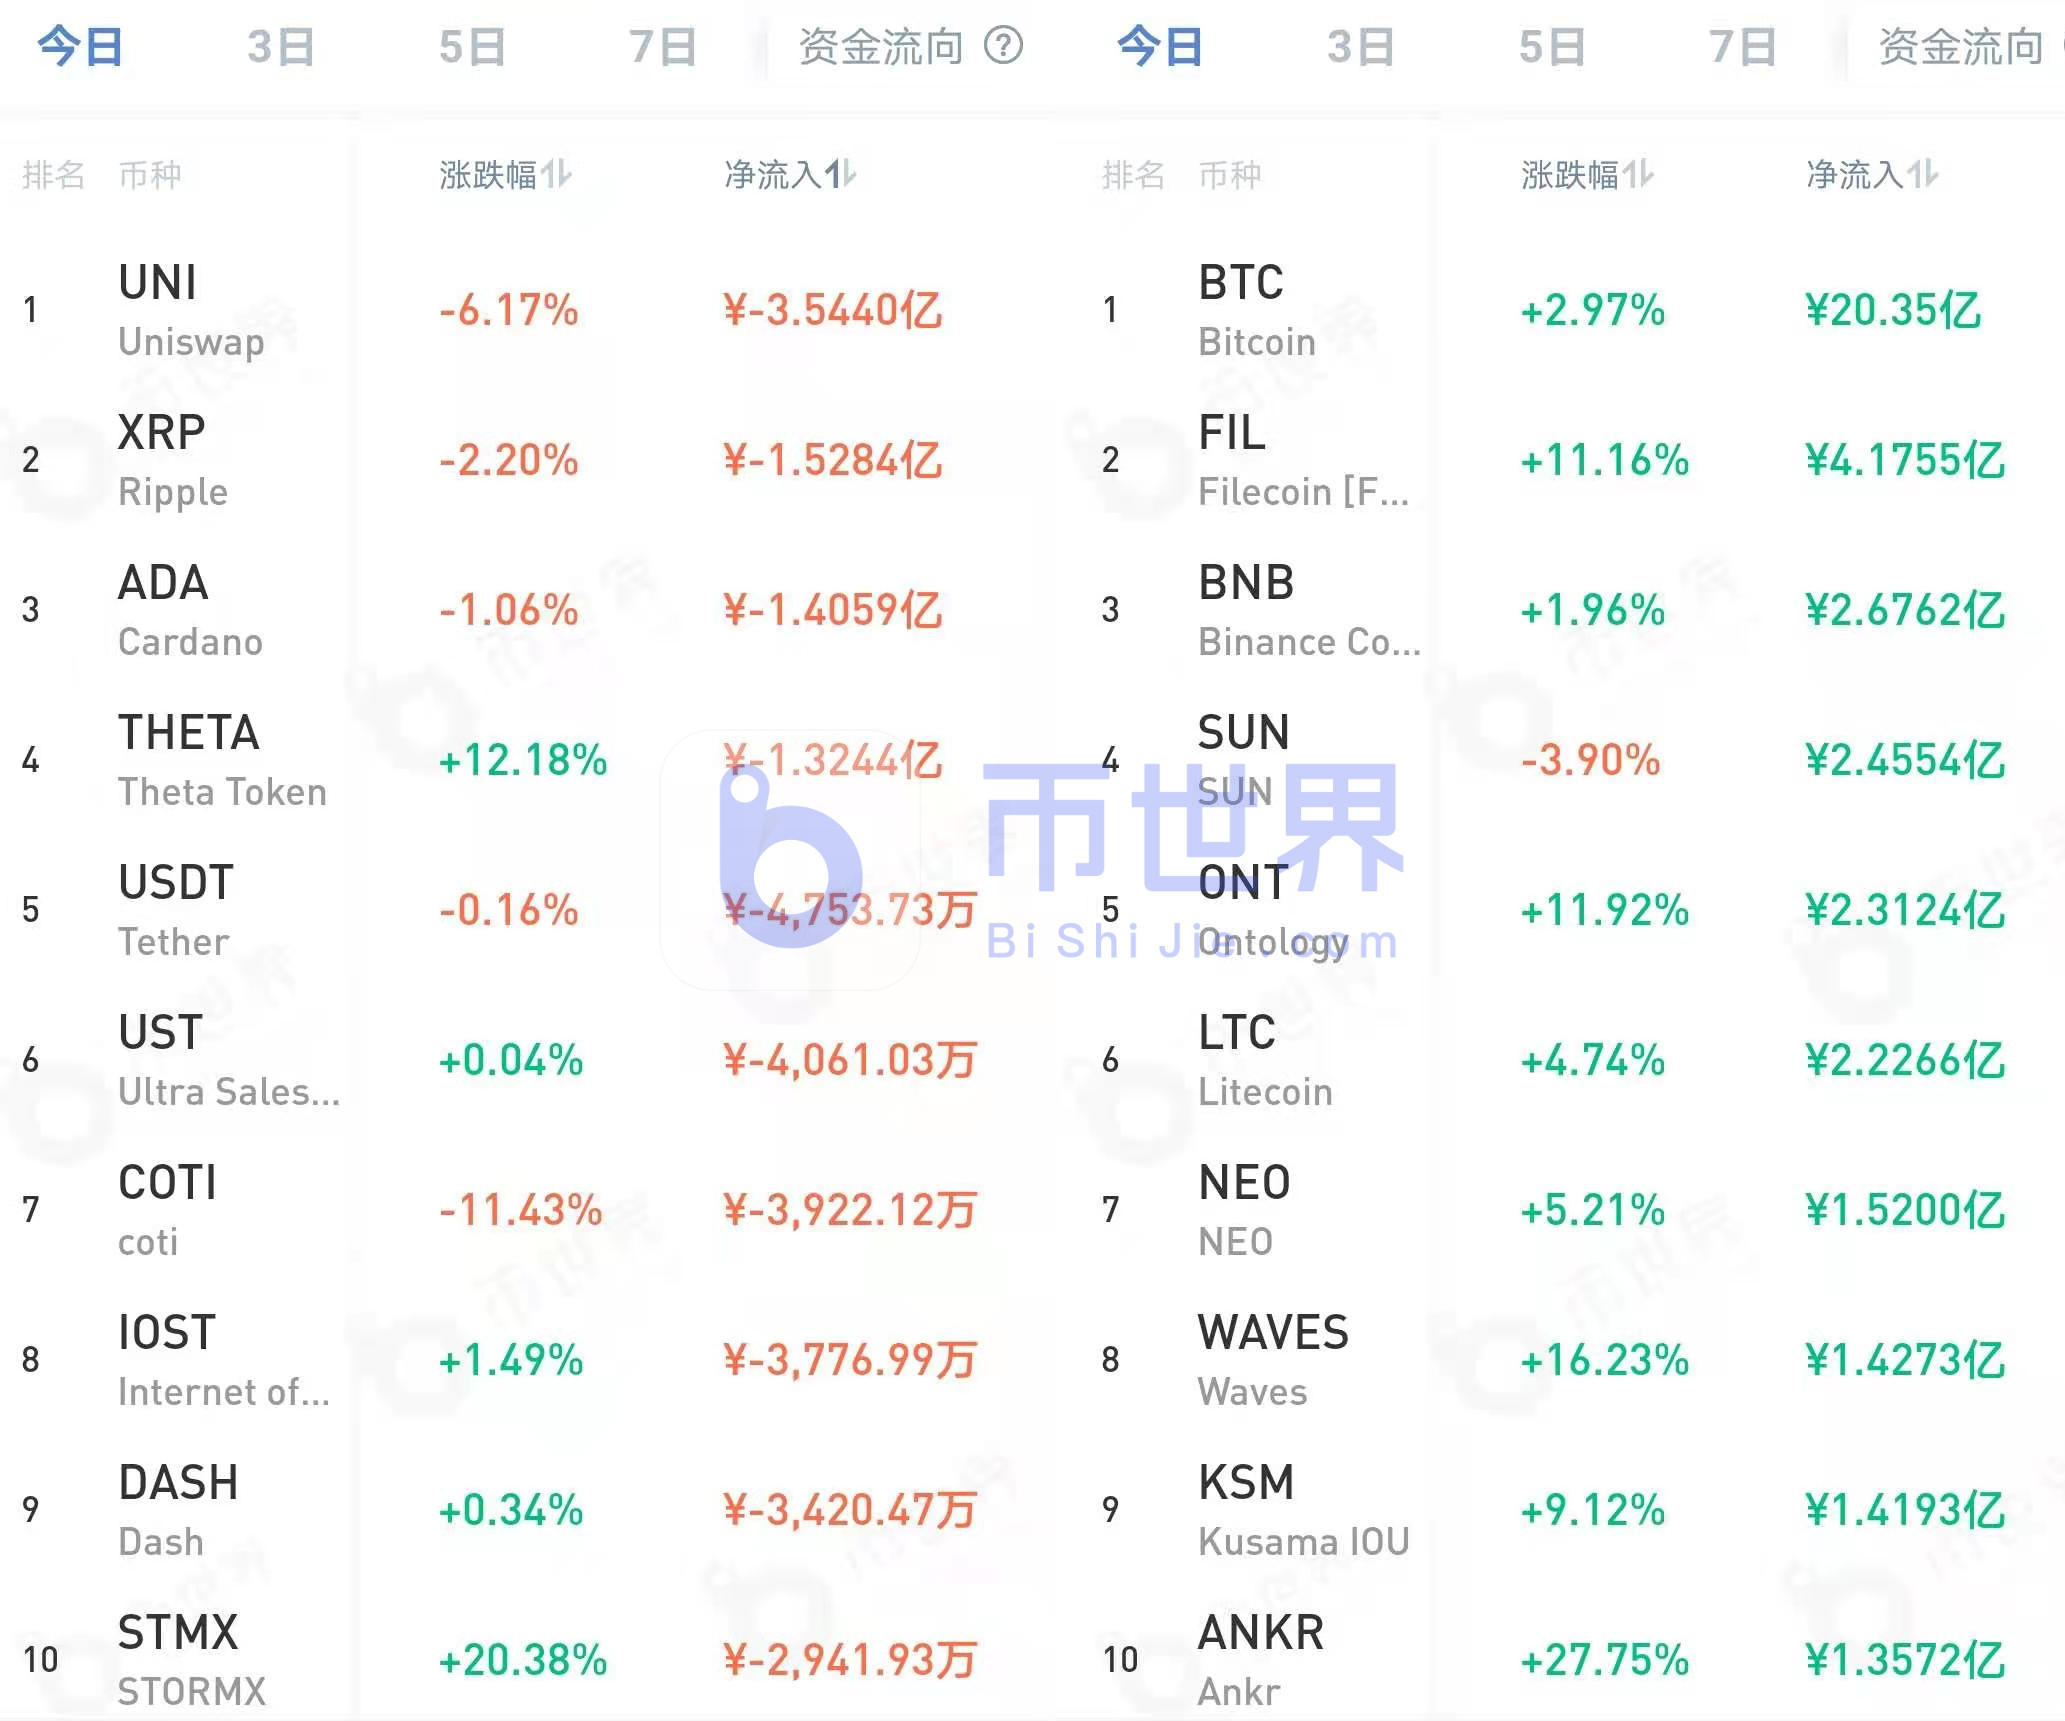Switch left panel to 7日 tab
This screenshot has height=1721, width=2065.
(x=662, y=46)
